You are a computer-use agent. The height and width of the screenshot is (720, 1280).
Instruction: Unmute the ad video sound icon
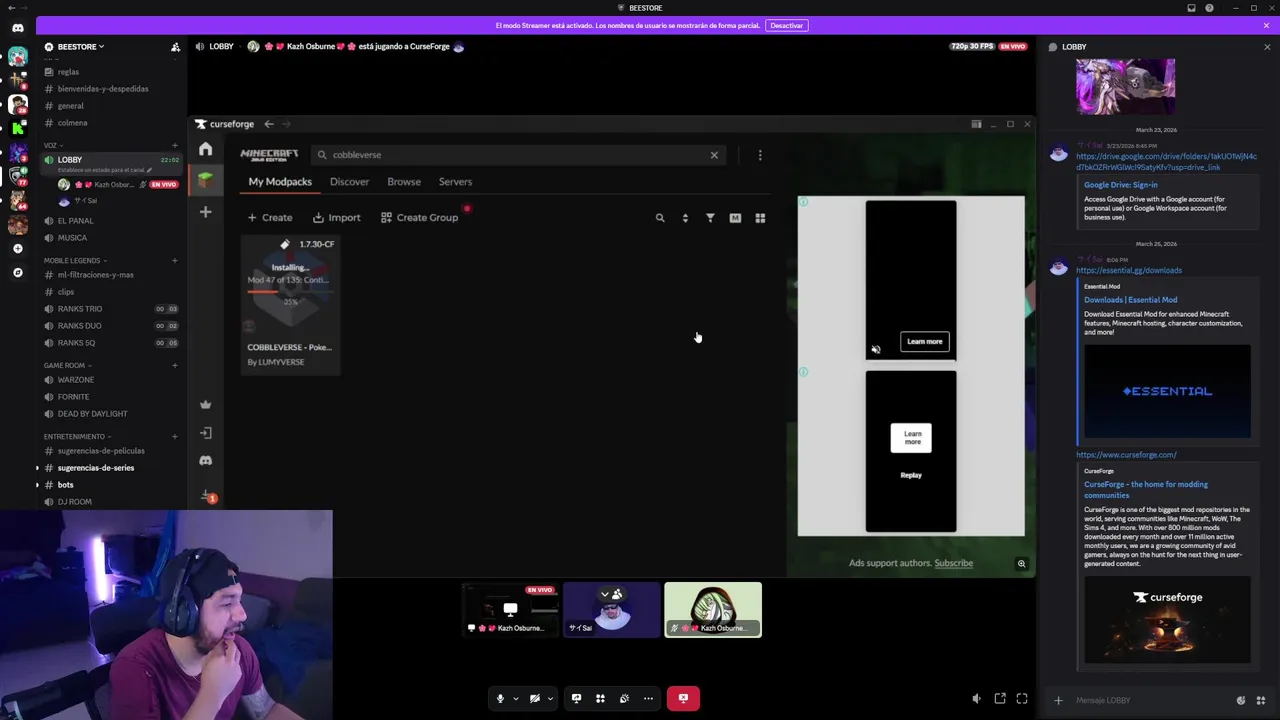point(876,349)
